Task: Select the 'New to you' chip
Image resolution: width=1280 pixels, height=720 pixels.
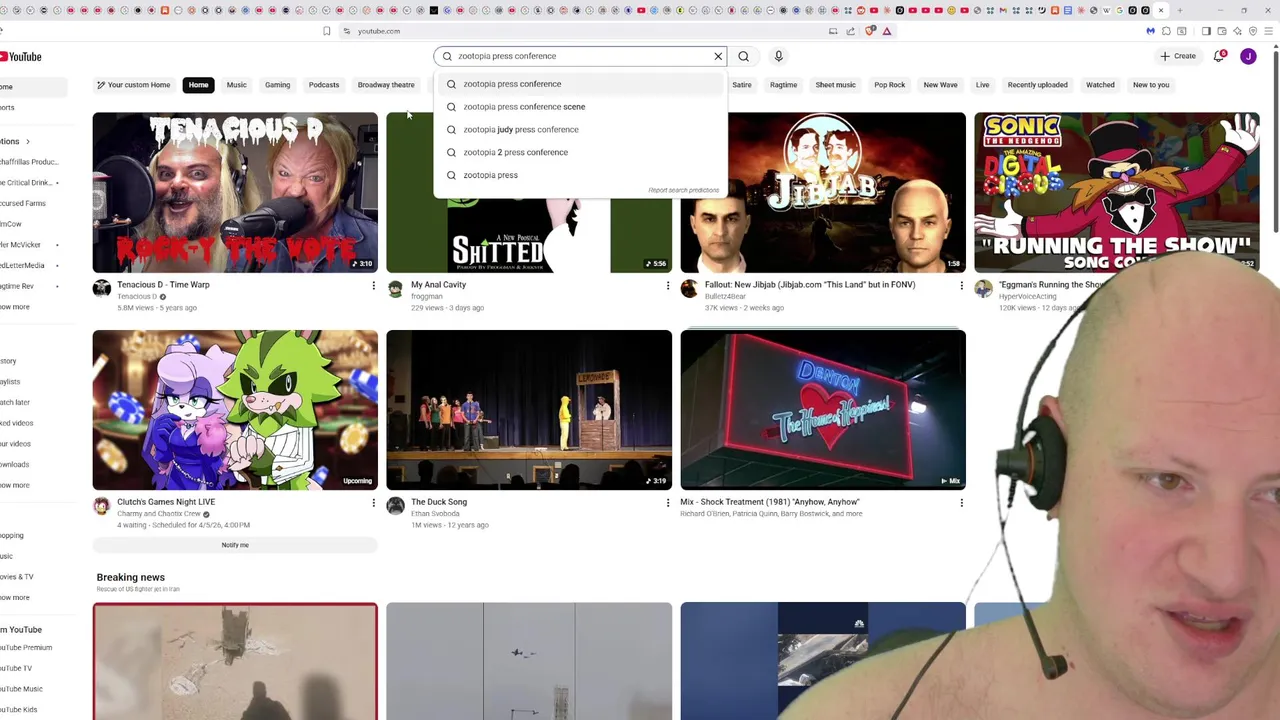Action: click(x=1151, y=85)
